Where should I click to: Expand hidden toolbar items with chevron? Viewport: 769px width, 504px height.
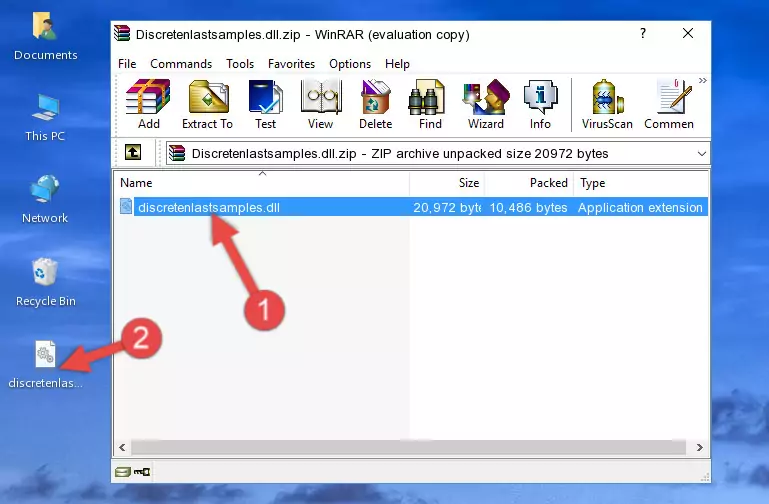[703, 80]
